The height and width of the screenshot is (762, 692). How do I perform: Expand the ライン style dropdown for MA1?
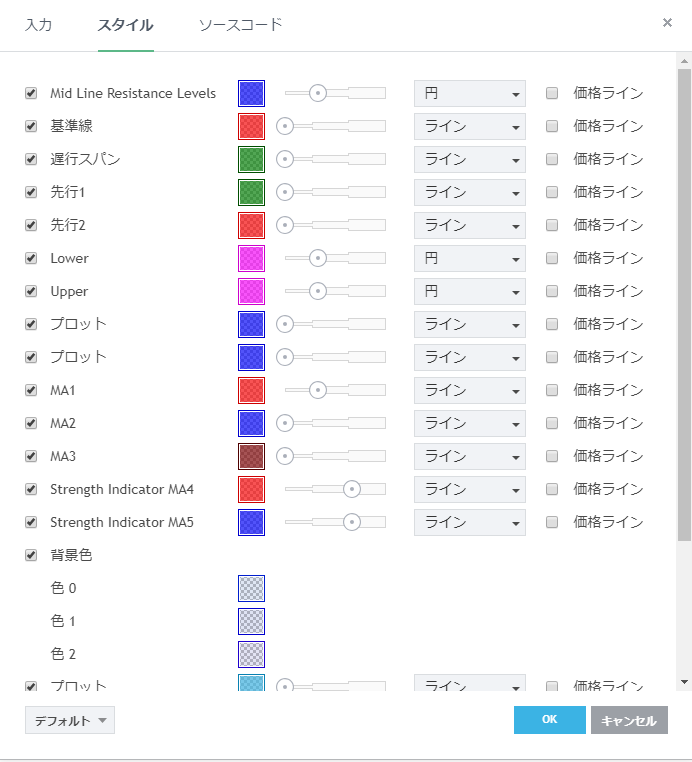(469, 390)
